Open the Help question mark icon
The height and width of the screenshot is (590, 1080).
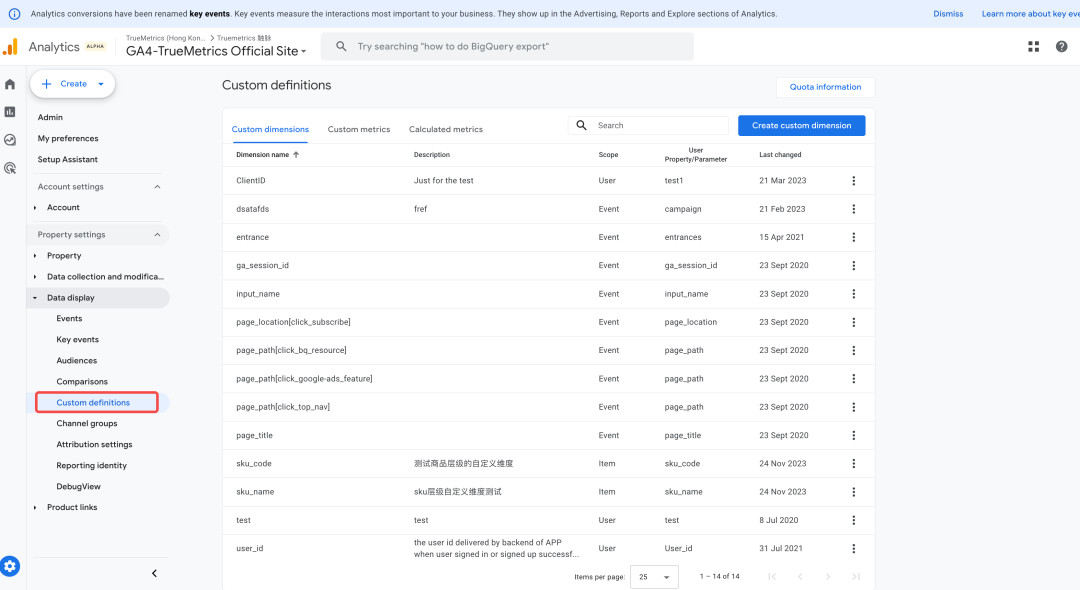tap(1061, 46)
